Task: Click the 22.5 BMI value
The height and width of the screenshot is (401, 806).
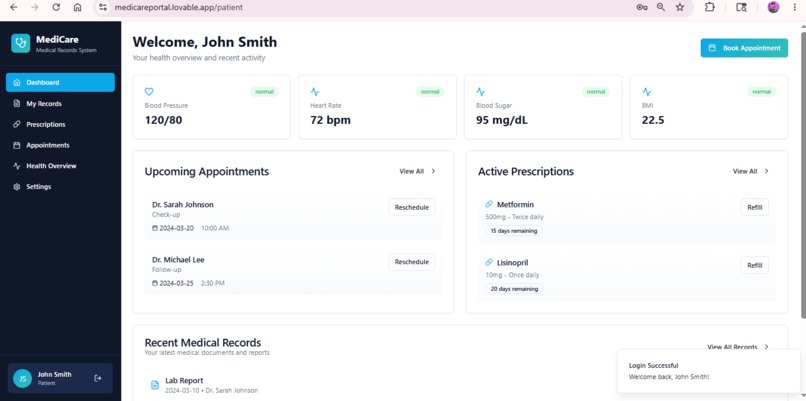Action: [653, 120]
